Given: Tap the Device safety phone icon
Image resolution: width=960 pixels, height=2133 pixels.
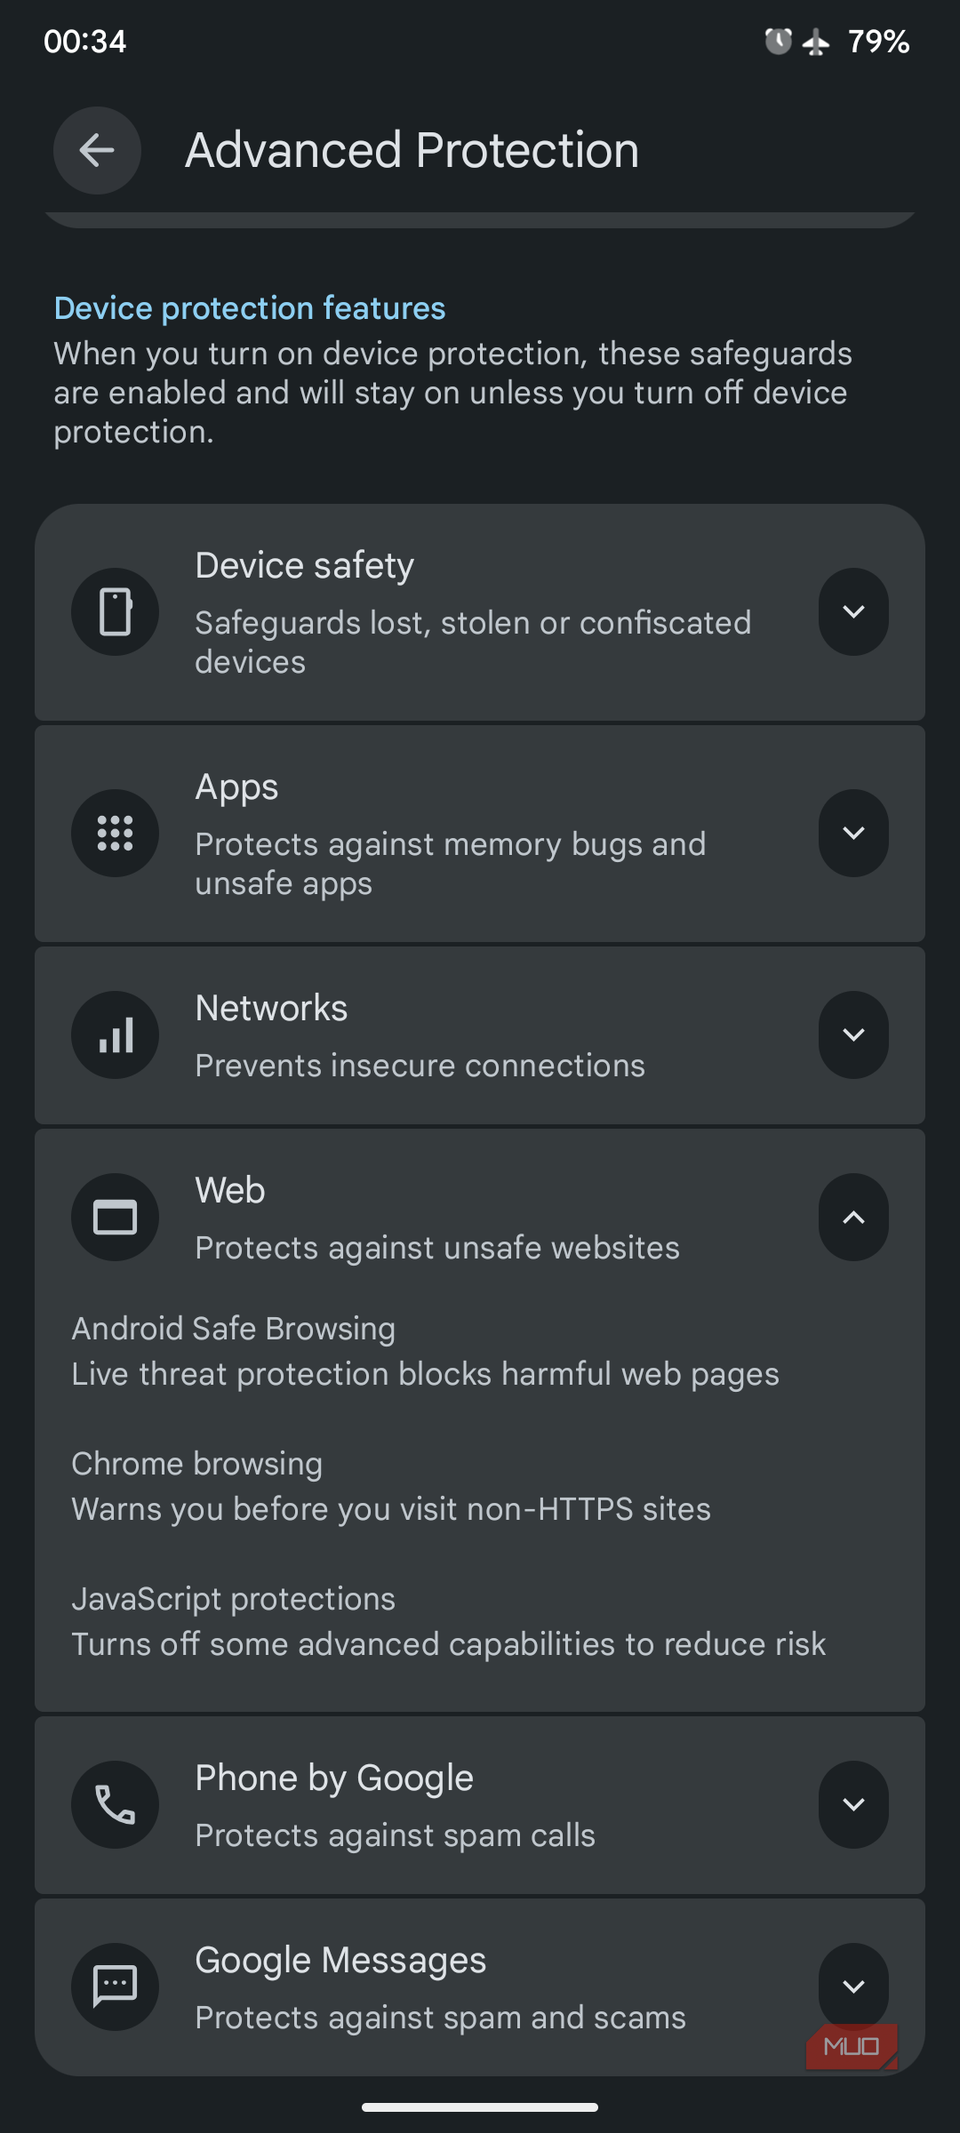Looking at the screenshot, I should click(115, 612).
